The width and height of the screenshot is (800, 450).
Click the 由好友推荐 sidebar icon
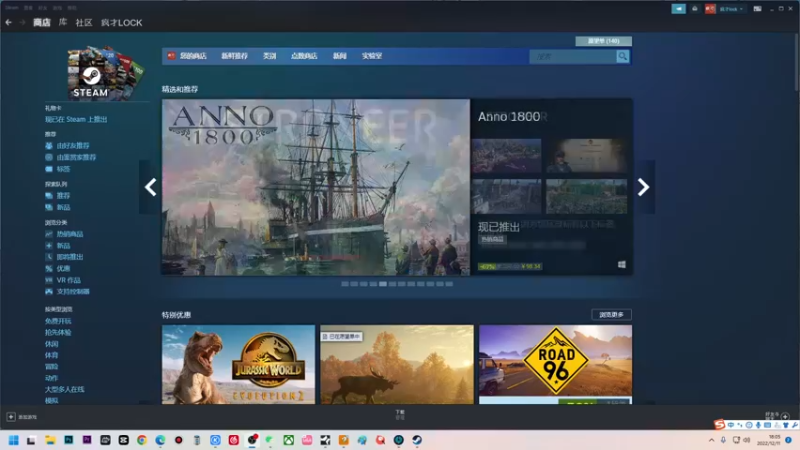48,145
